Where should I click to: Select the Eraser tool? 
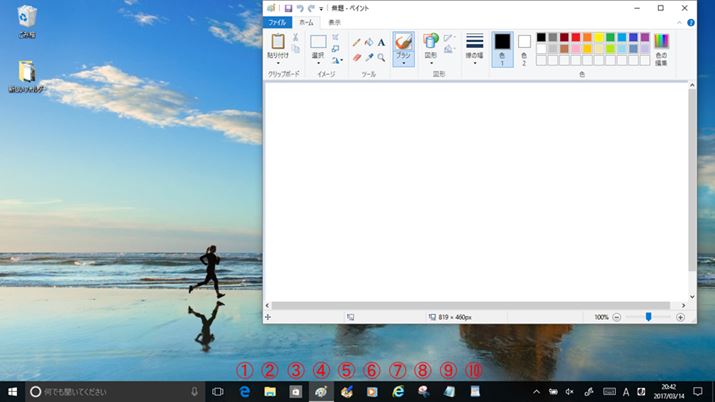[357, 58]
